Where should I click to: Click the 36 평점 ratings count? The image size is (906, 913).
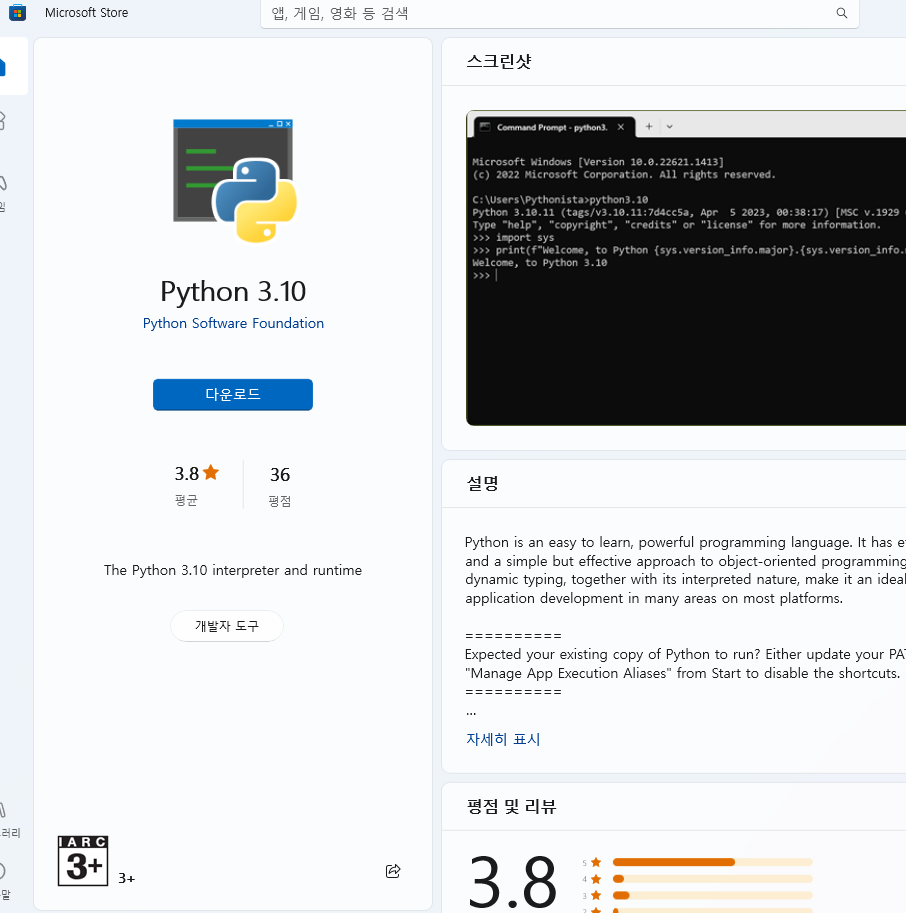[x=279, y=485]
